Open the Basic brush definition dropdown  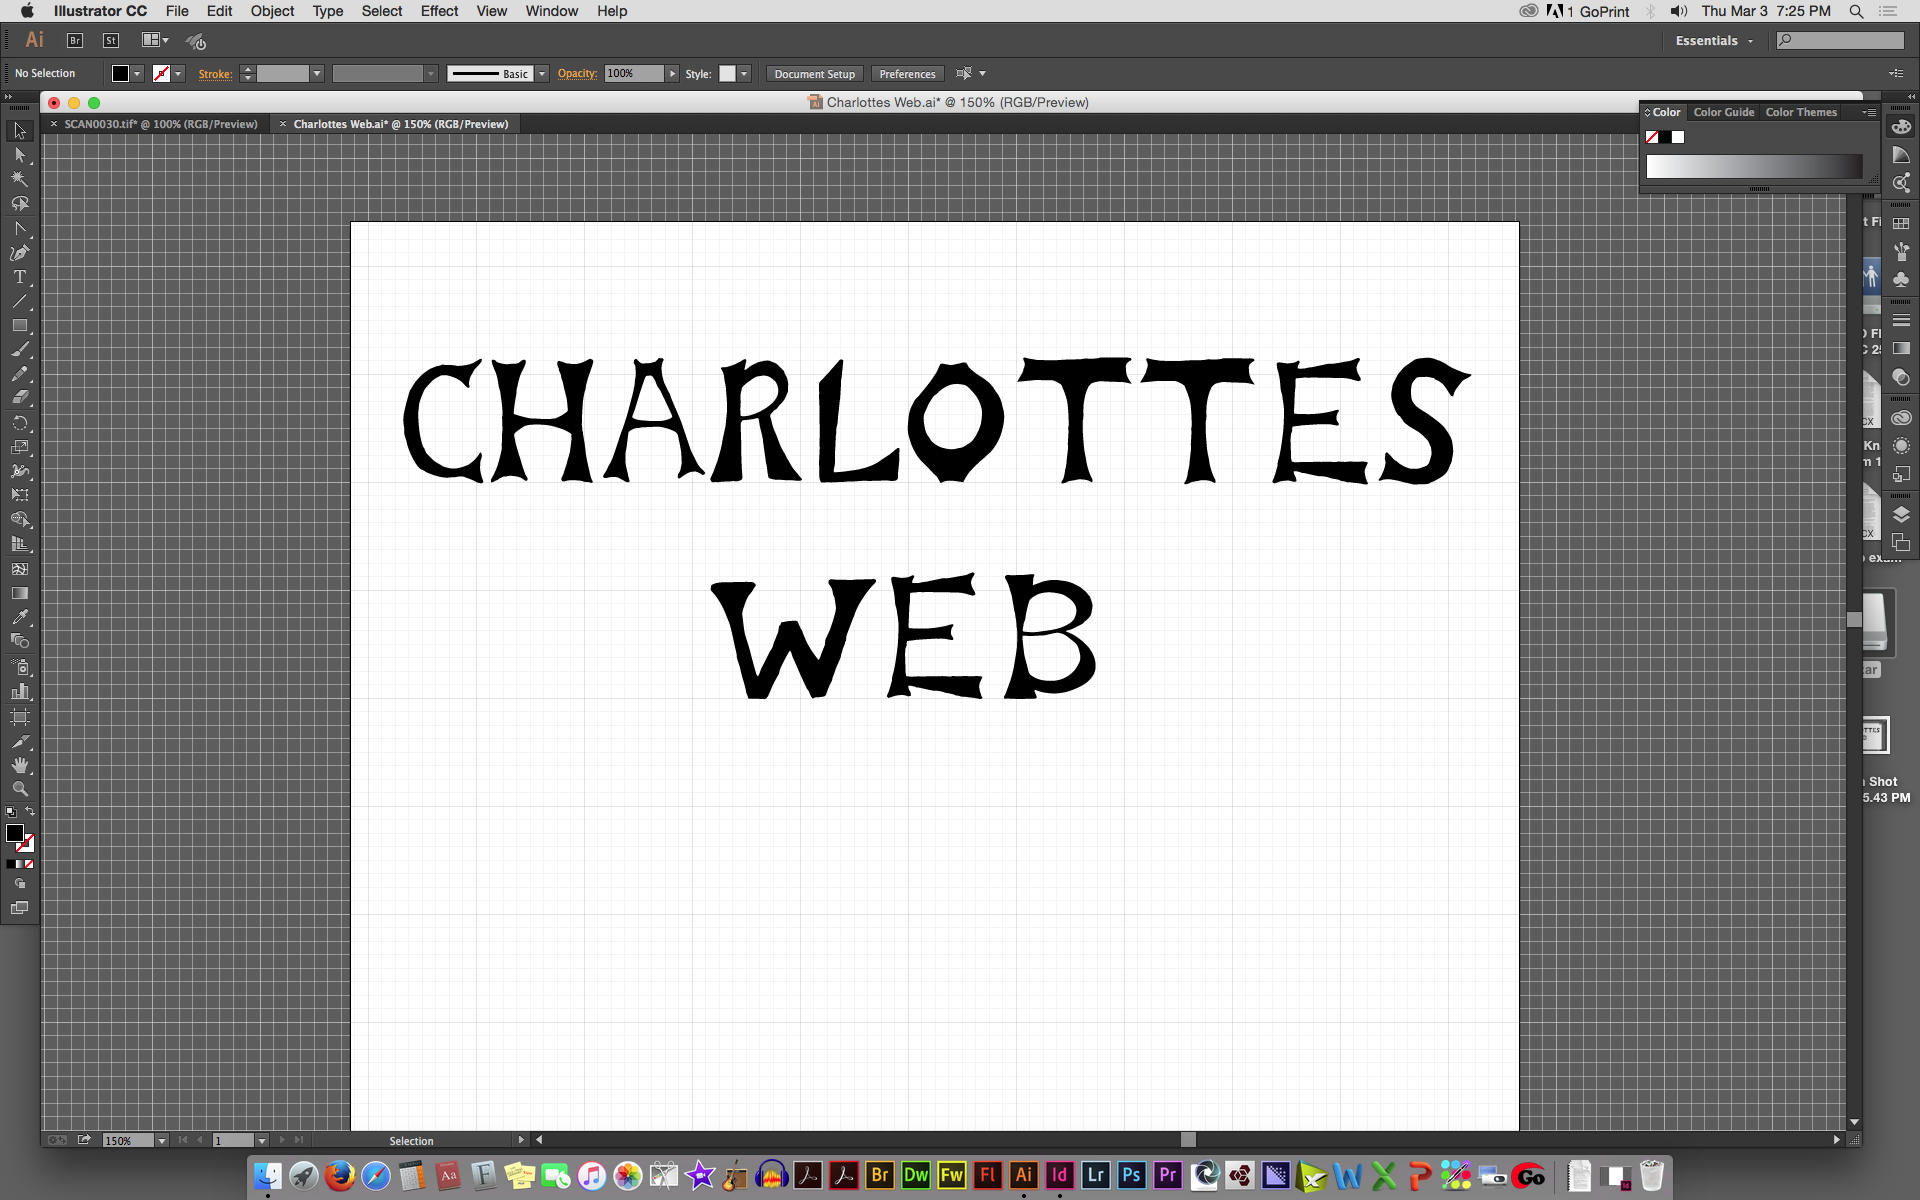click(x=542, y=74)
